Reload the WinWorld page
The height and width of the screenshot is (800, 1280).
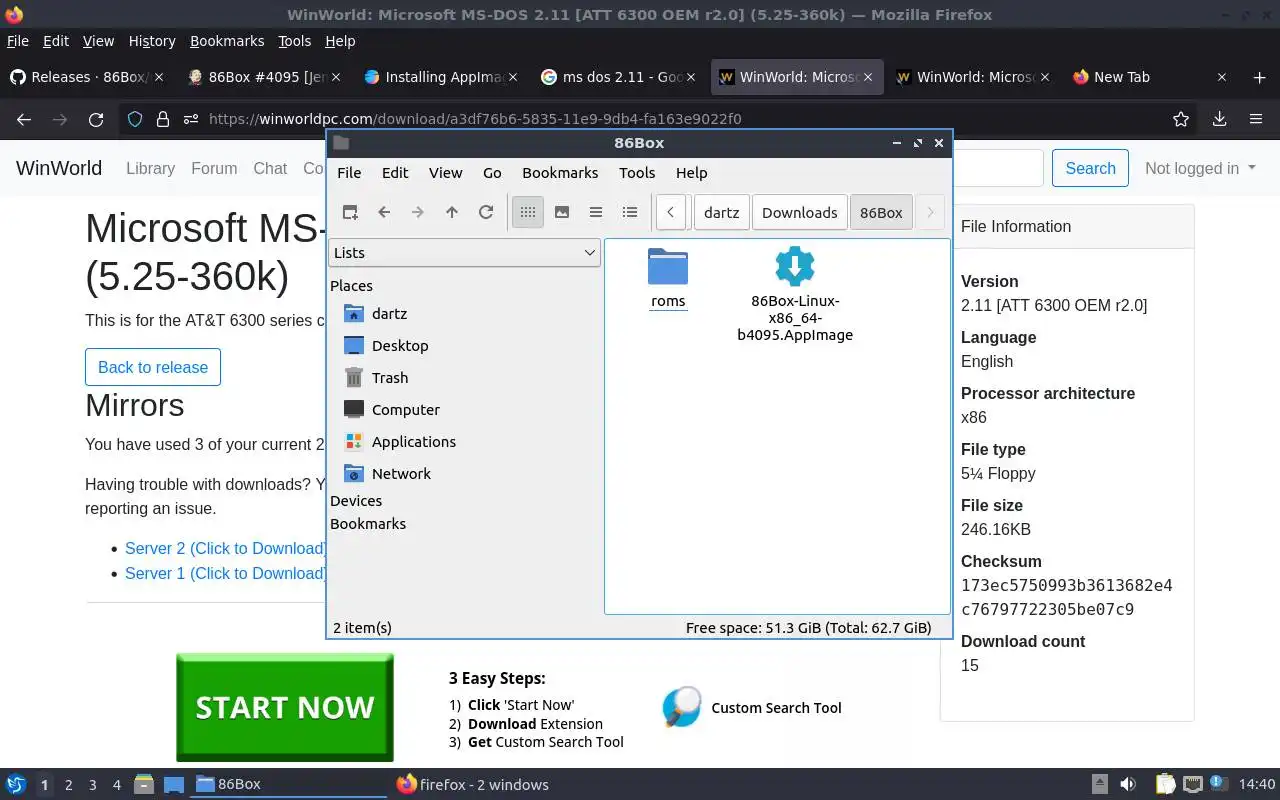pos(96,119)
